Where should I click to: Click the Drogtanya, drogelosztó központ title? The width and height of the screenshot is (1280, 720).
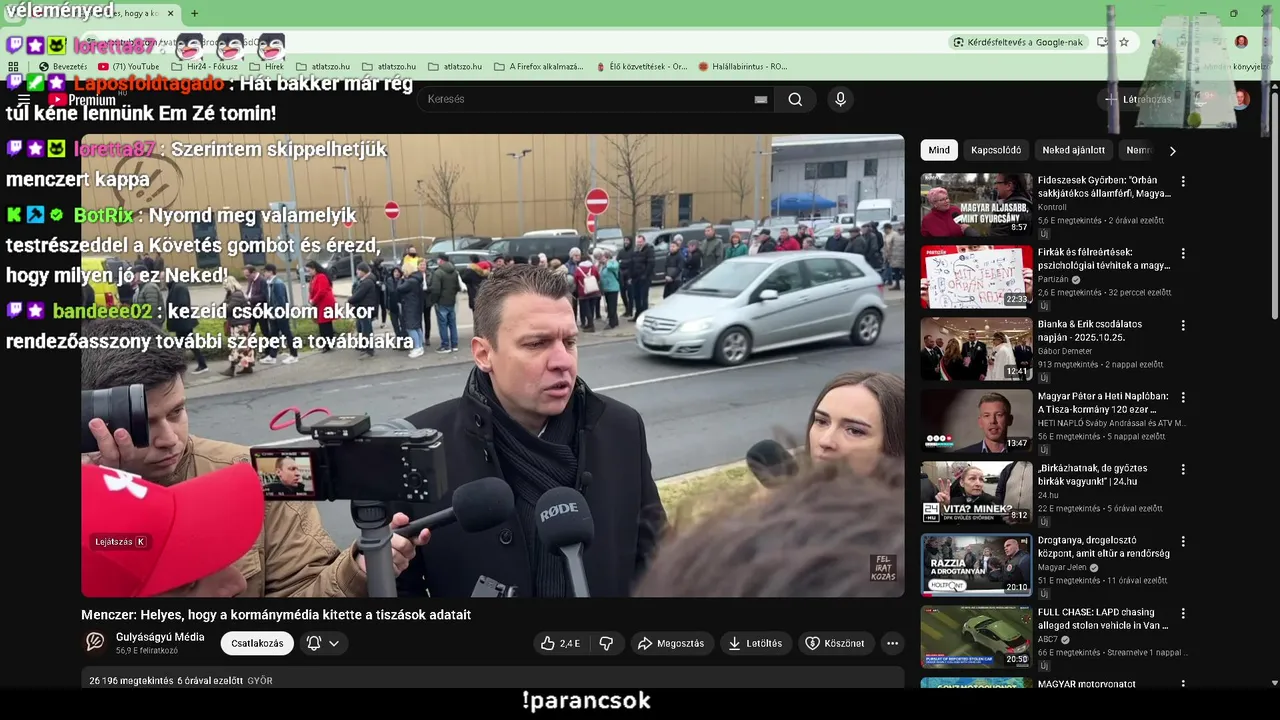(1104, 547)
